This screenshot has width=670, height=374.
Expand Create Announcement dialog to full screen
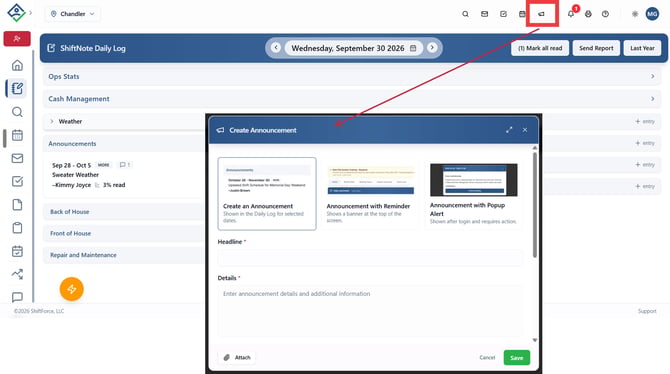[x=509, y=130]
